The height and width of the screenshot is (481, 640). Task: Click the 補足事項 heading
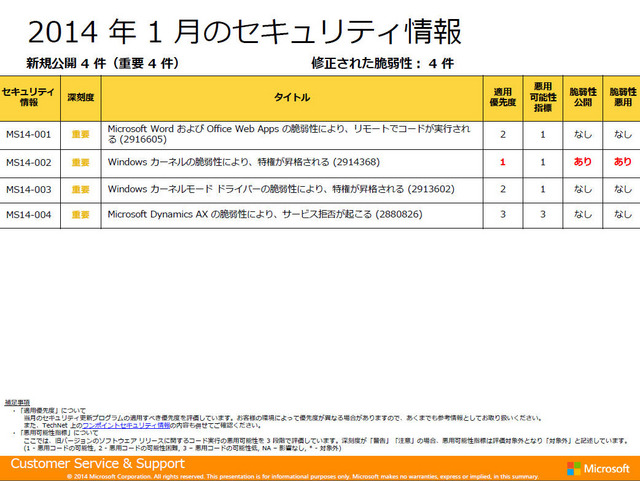click(17, 403)
